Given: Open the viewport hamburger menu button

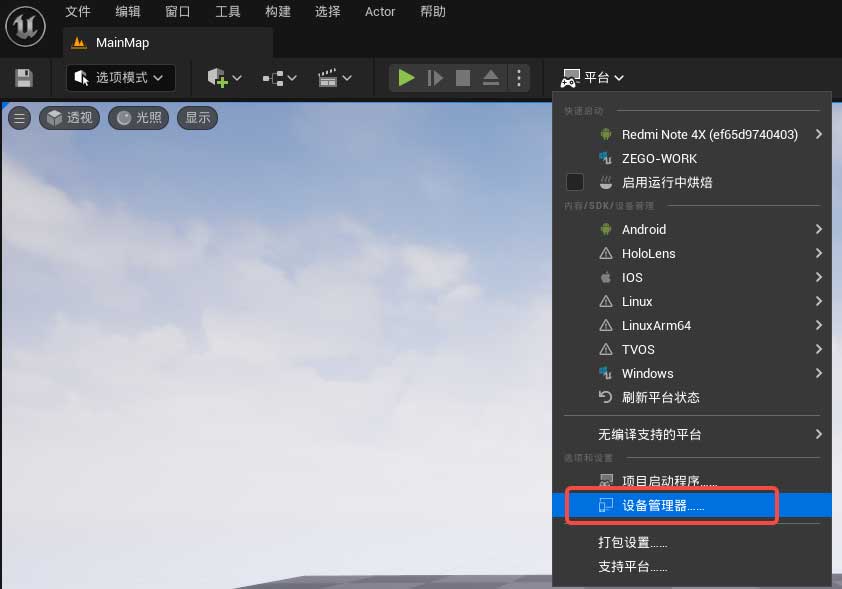Looking at the screenshot, I should (x=19, y=118).
